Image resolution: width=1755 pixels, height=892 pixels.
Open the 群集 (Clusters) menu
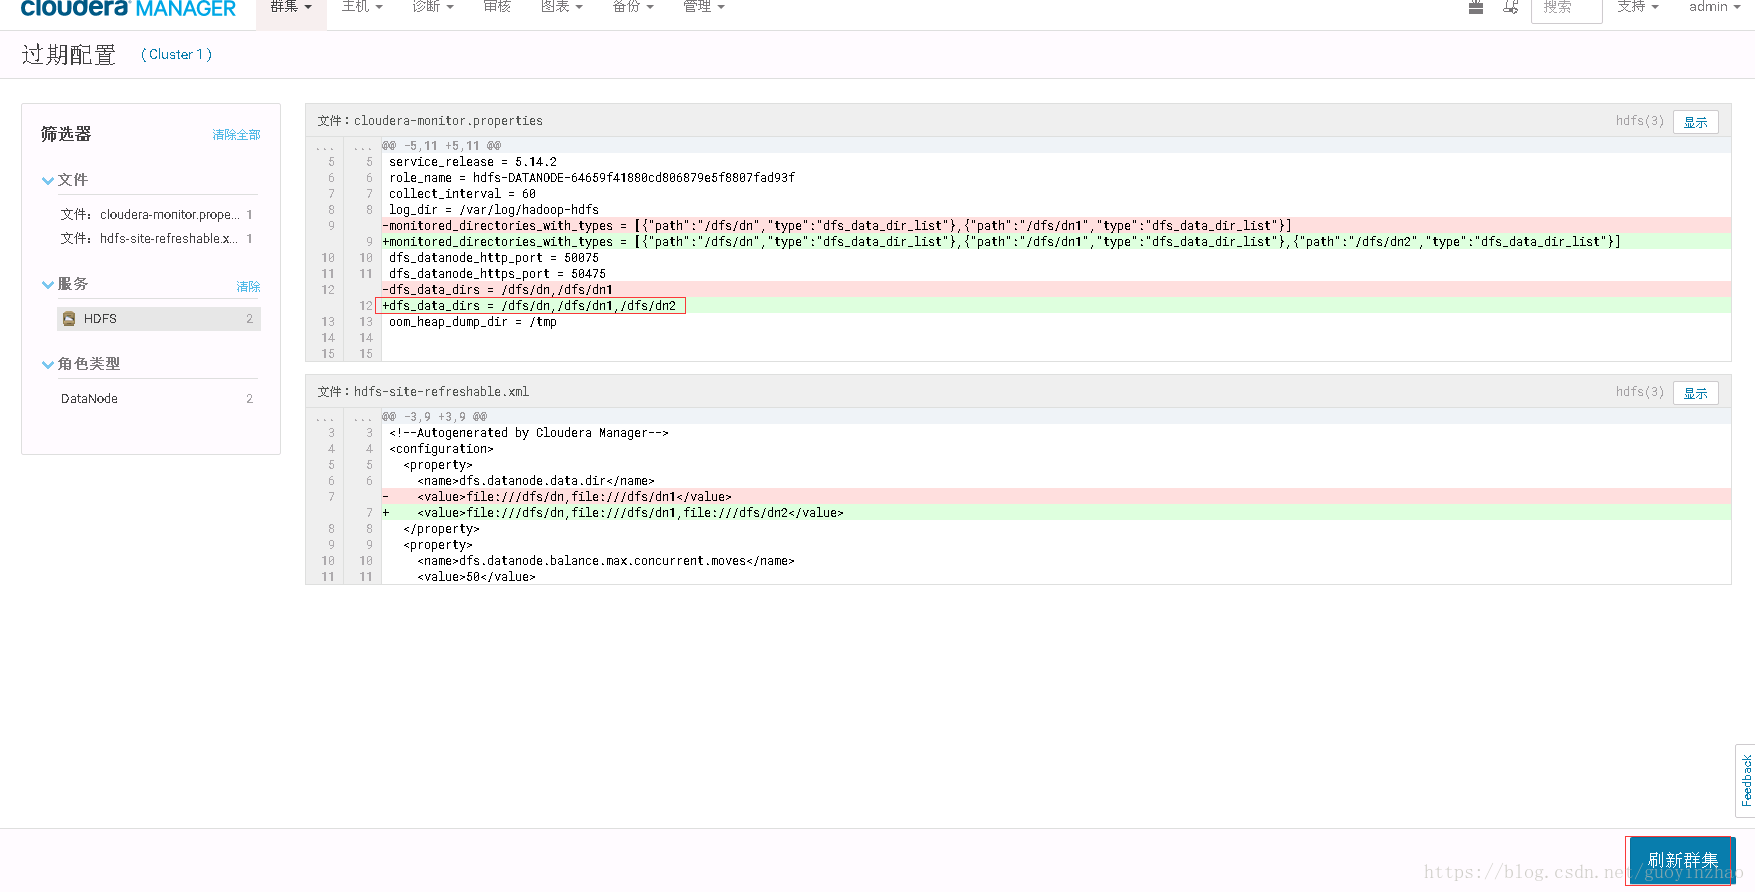point(291,7)
